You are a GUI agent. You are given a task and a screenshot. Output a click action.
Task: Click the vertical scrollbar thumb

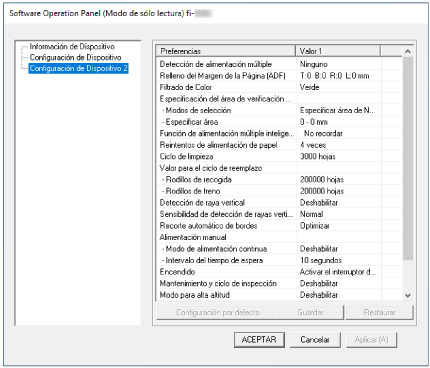407,159
